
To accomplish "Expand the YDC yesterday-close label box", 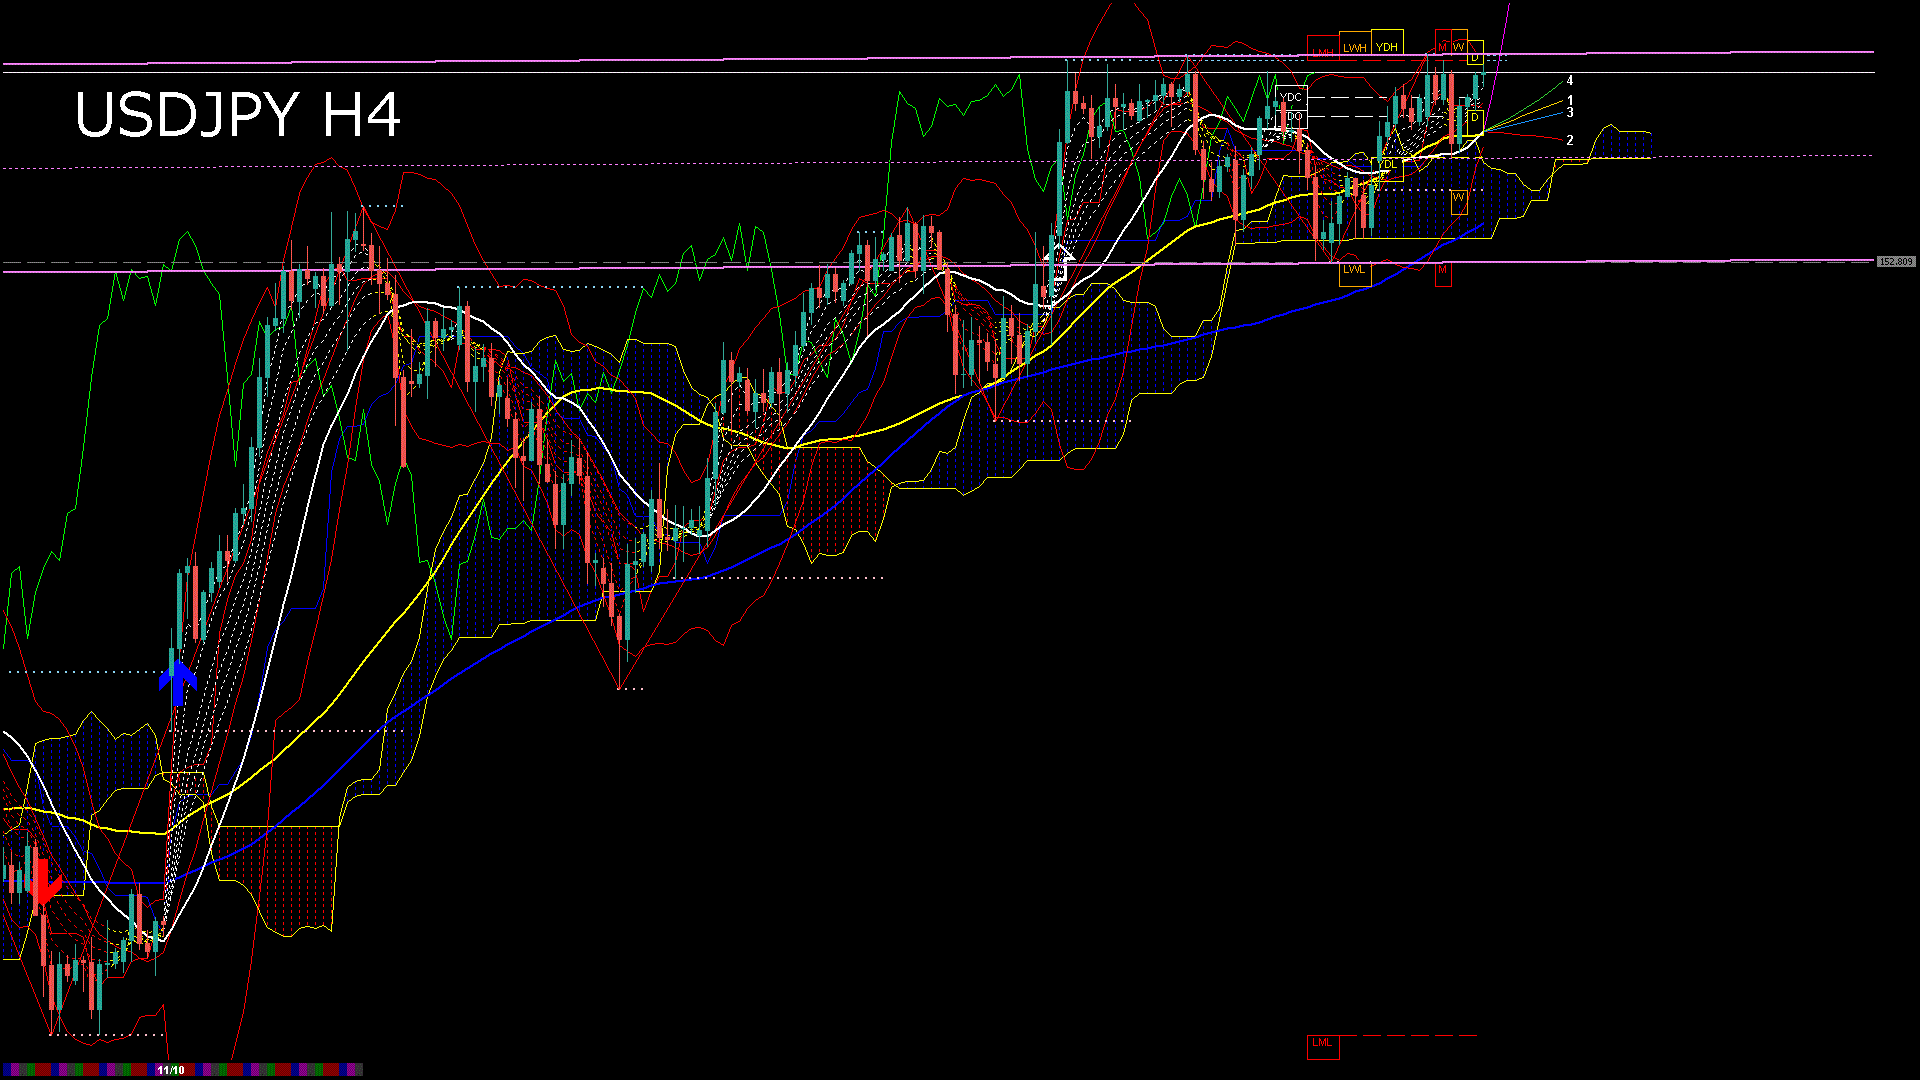I will 1291,97.
